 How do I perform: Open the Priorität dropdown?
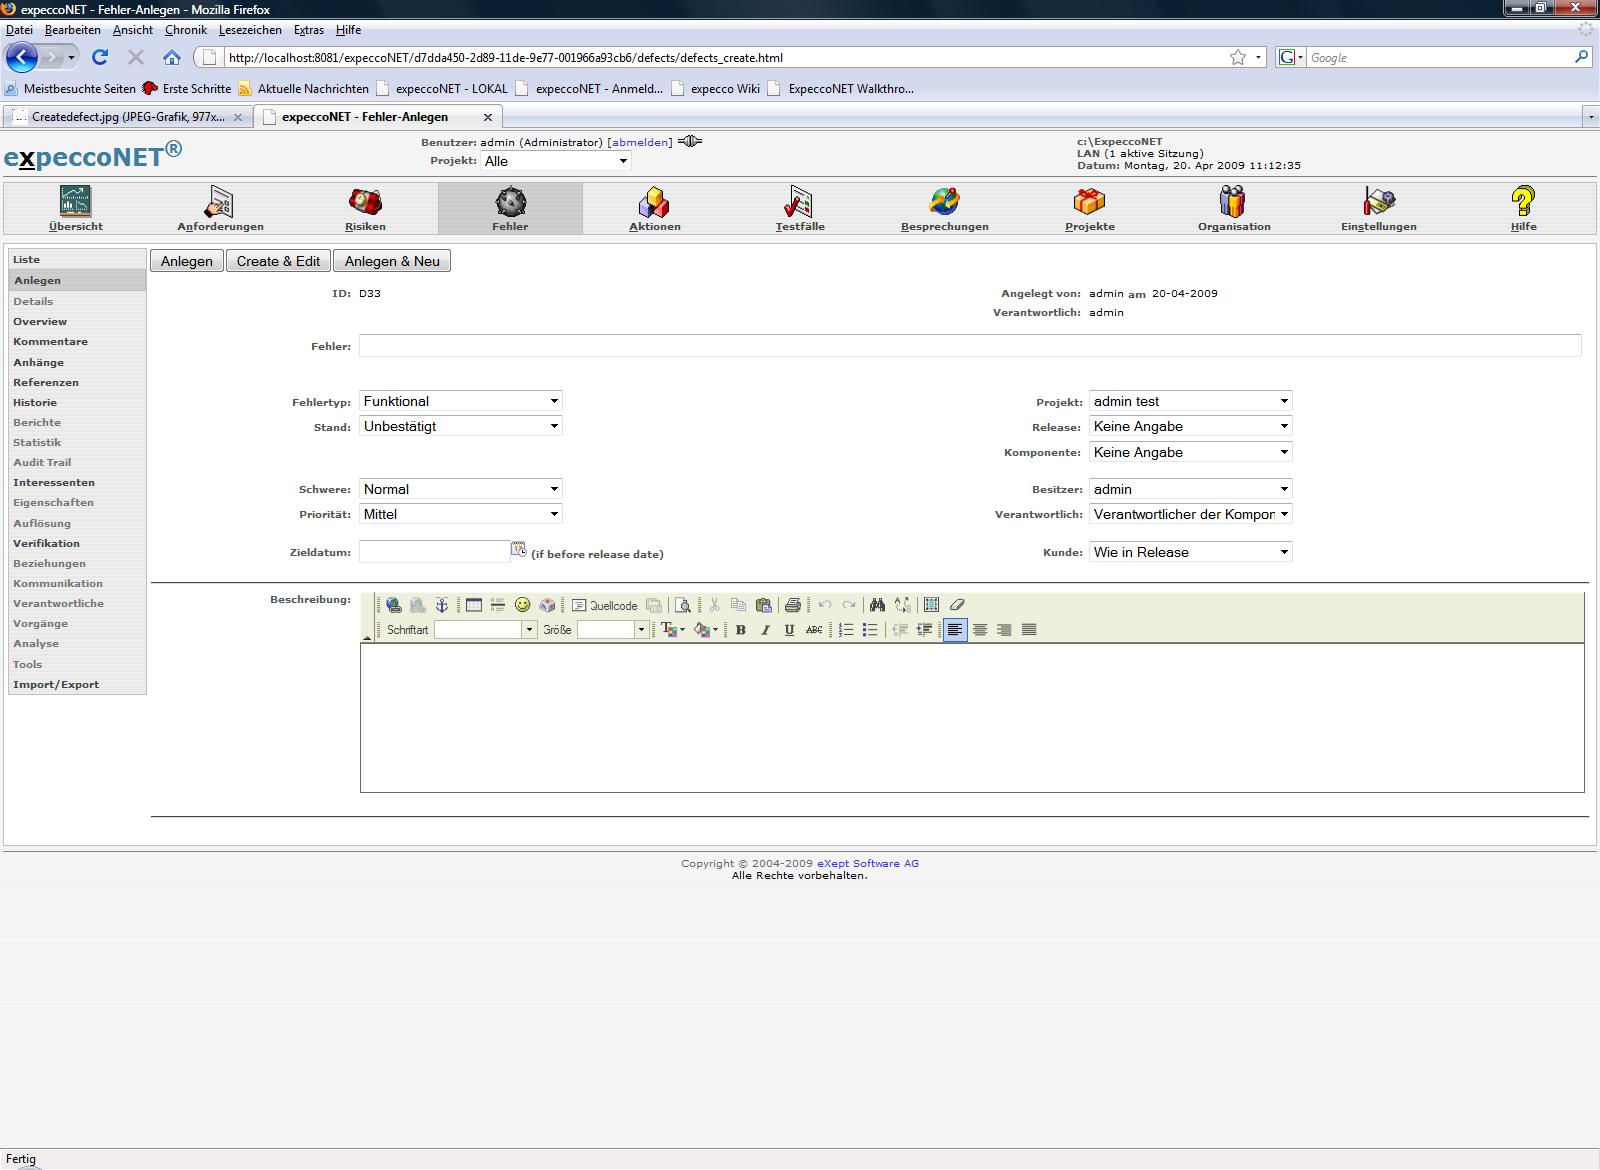(460, 514)
